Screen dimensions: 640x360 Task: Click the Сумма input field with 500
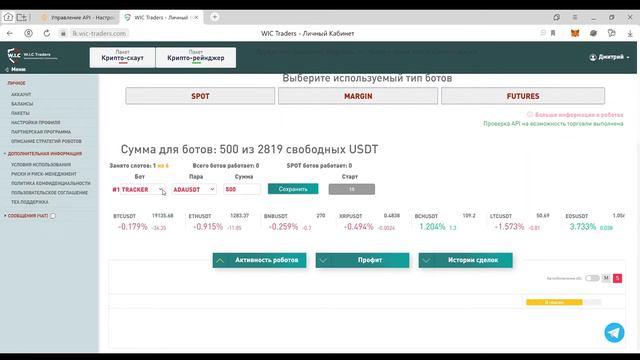click(x=242, y=189)
